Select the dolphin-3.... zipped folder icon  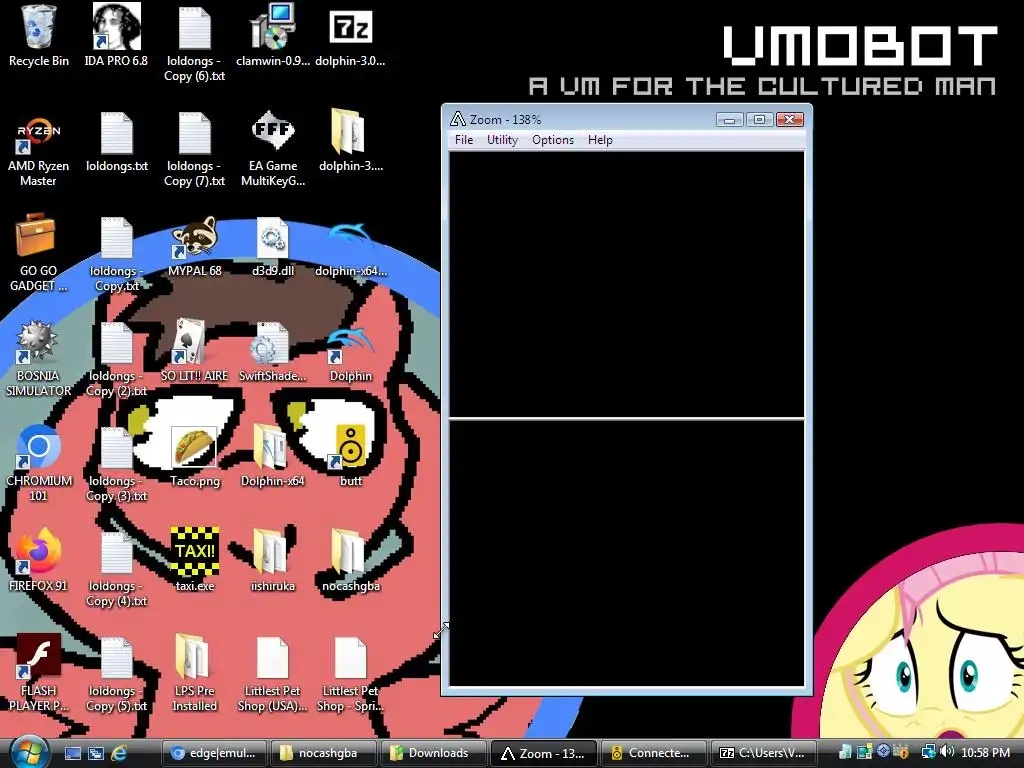(x=350, y=142)
